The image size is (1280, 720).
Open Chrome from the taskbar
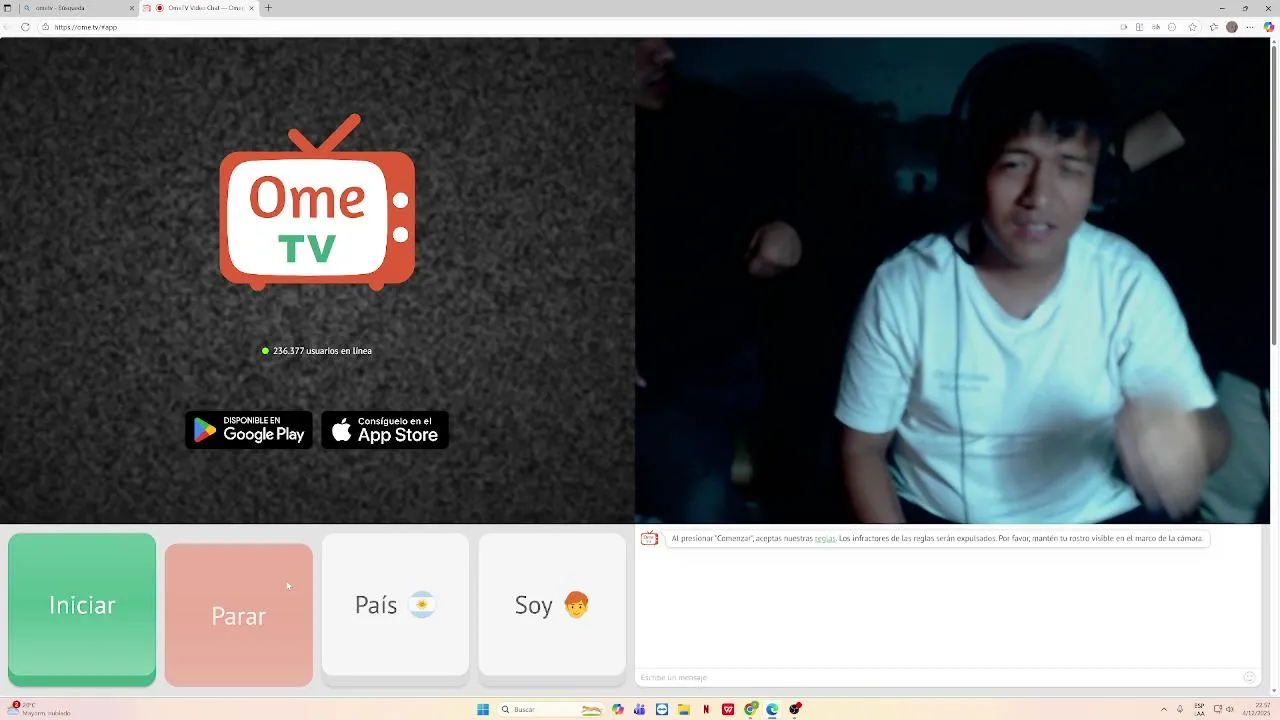[x=750, y=709]
